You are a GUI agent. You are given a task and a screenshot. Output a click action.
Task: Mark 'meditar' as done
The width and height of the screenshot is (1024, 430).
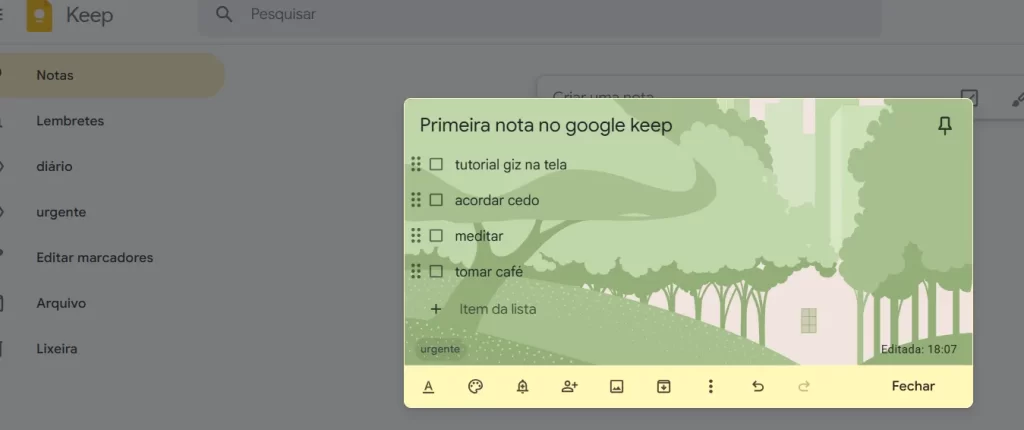(x=436, y=236)
